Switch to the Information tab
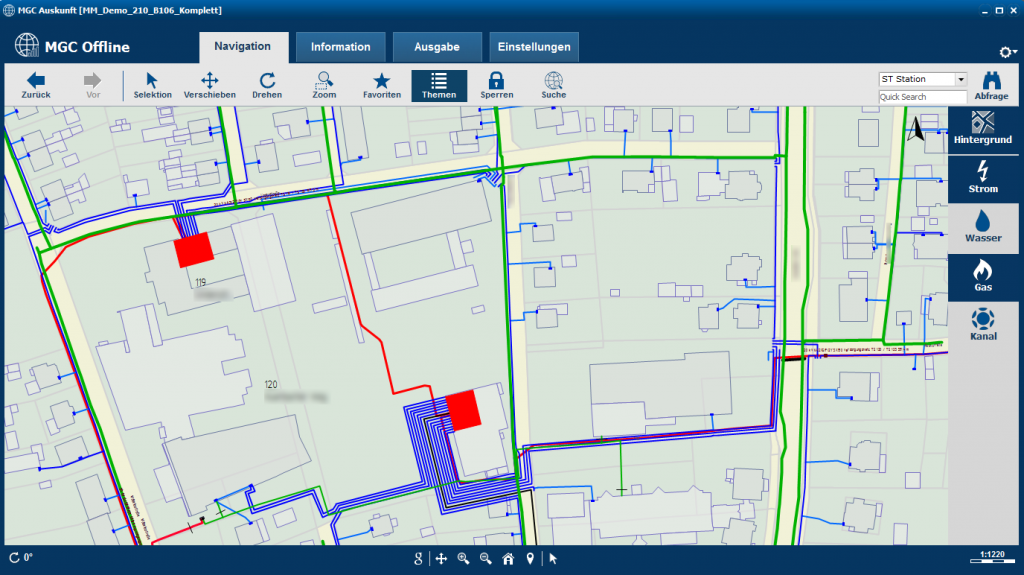The width and height of the screenshot is (1024, 575). [340, 47]
